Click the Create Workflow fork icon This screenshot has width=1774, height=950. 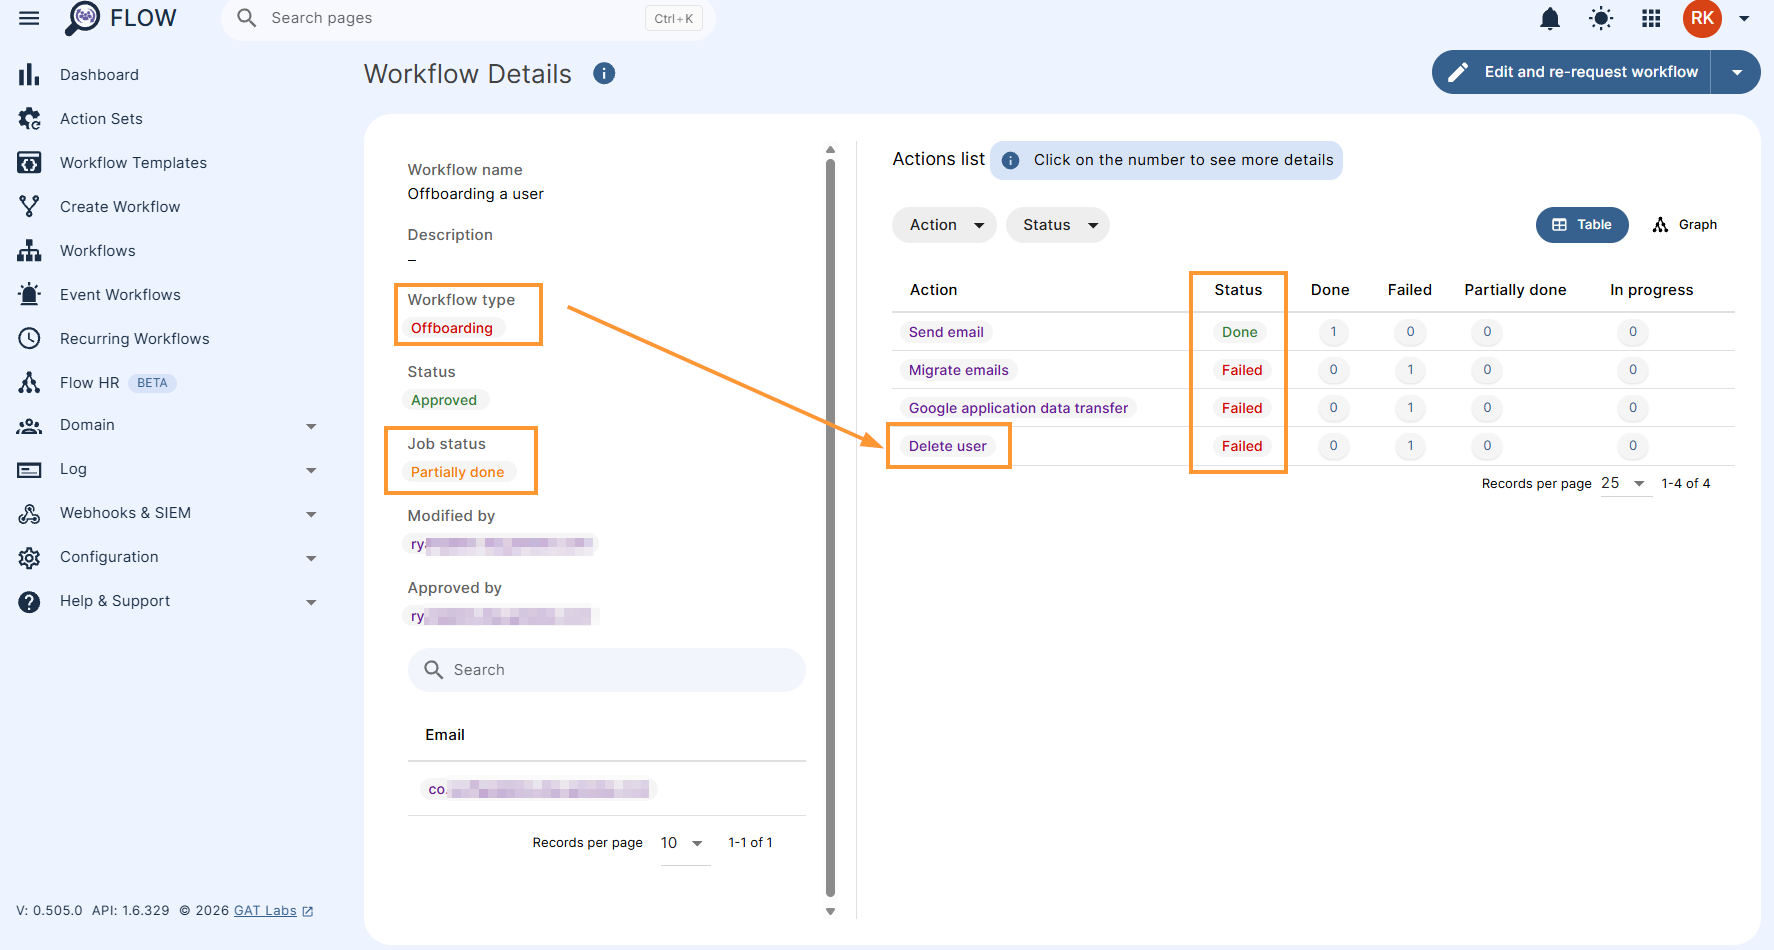click(x=29, y=207)
